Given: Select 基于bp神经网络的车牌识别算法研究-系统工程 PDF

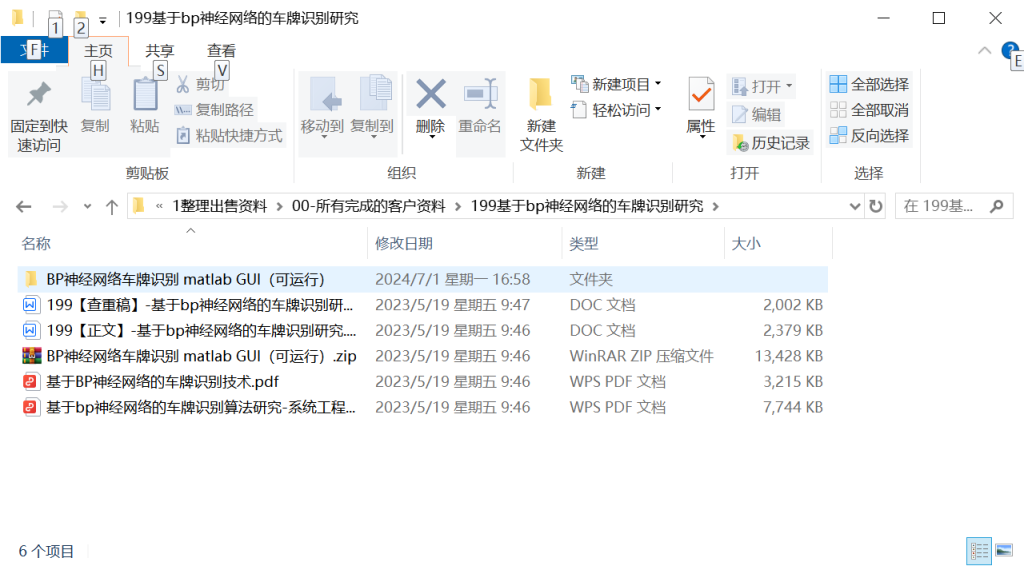Looking at the screenshot, I should pos(423,407).
